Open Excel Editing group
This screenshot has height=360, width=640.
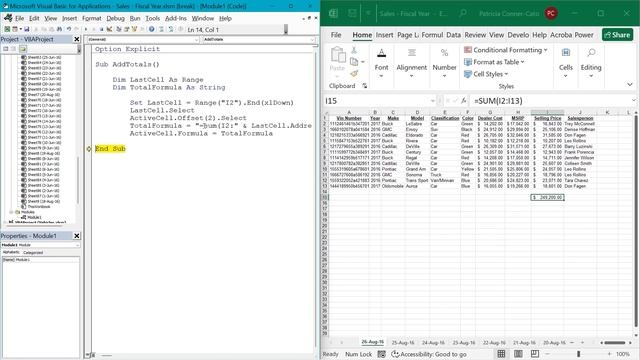pos(591,63)
